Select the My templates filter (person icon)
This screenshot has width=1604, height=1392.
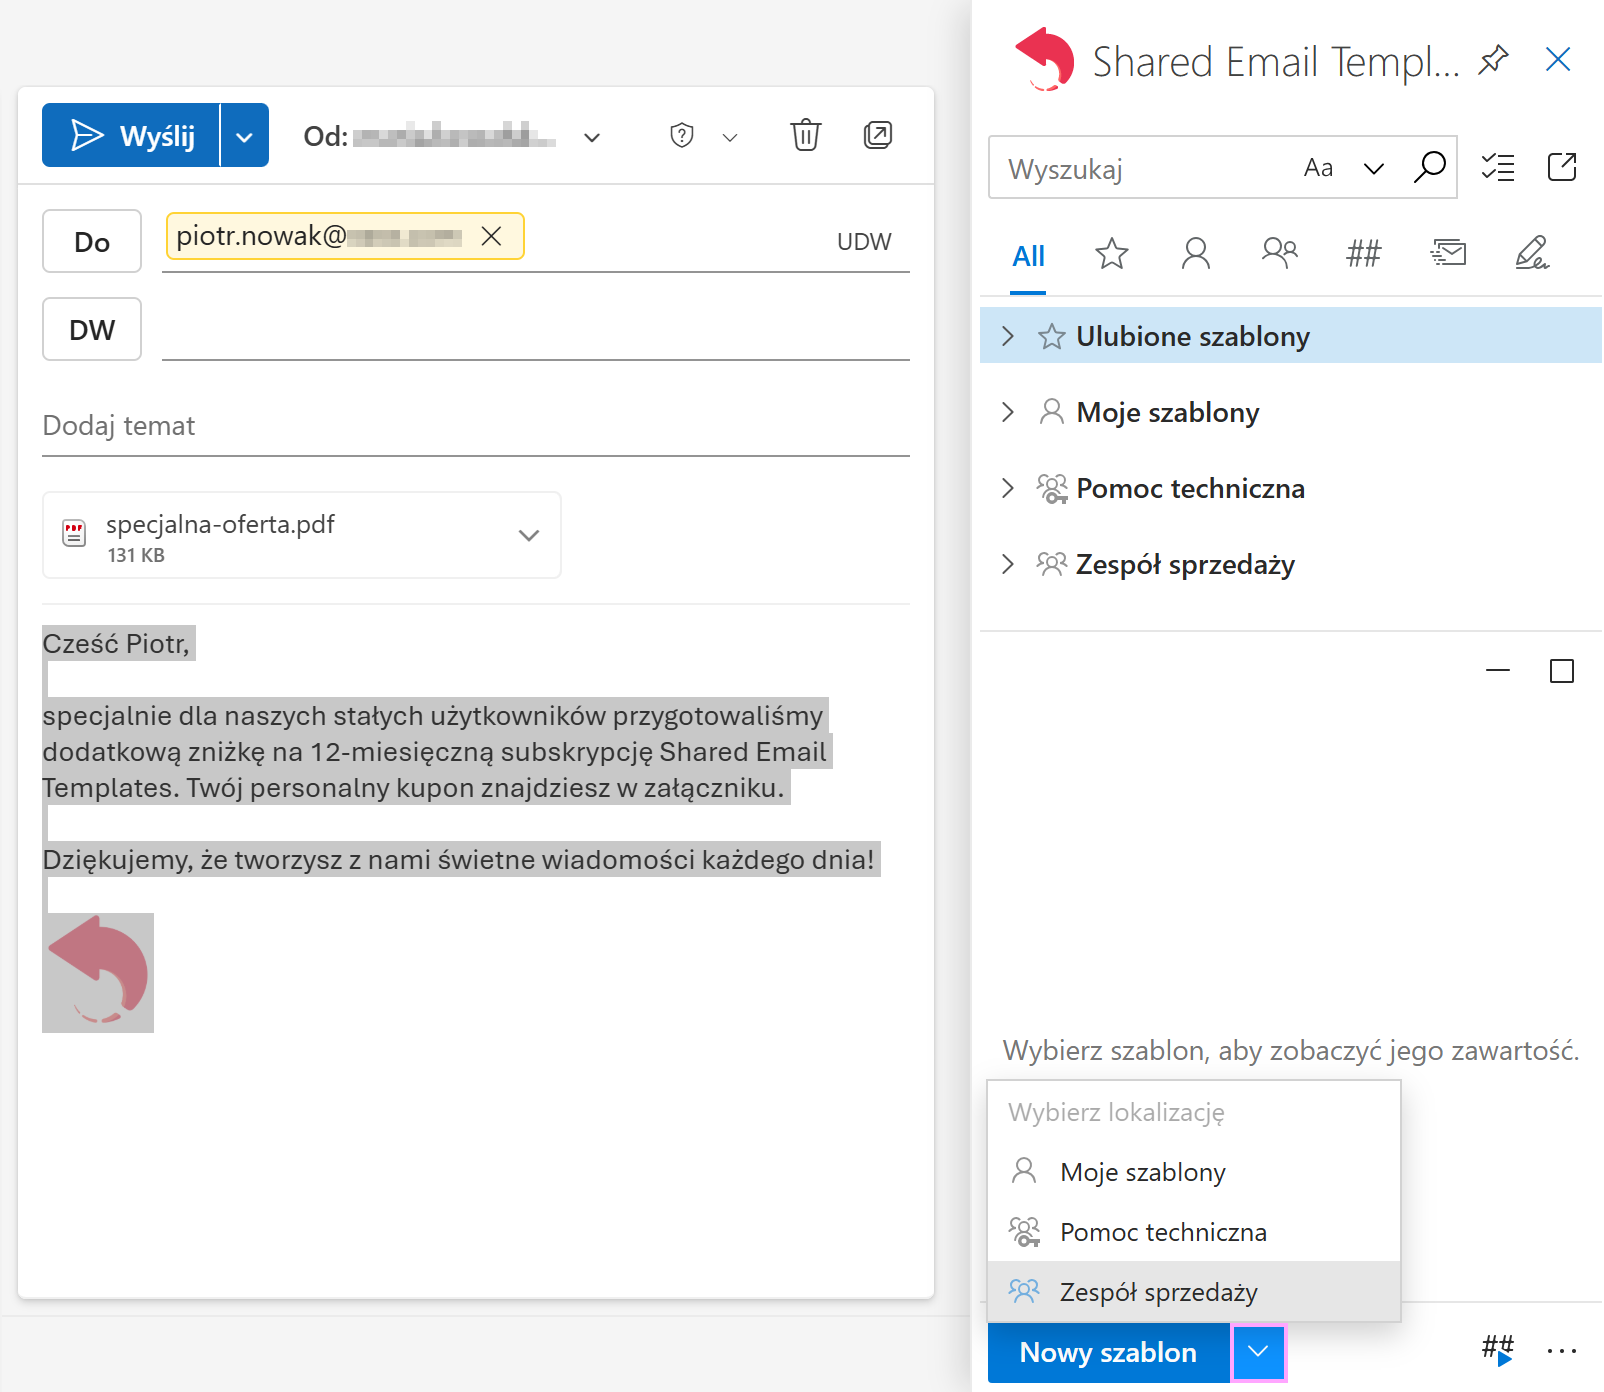[x=1195, y=254]
